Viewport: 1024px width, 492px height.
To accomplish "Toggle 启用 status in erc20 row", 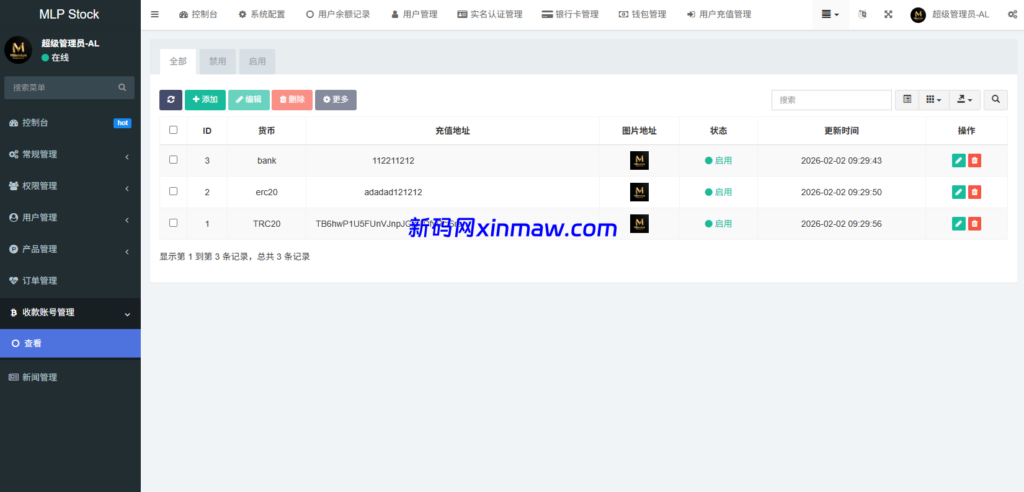I will pos(718,192).
